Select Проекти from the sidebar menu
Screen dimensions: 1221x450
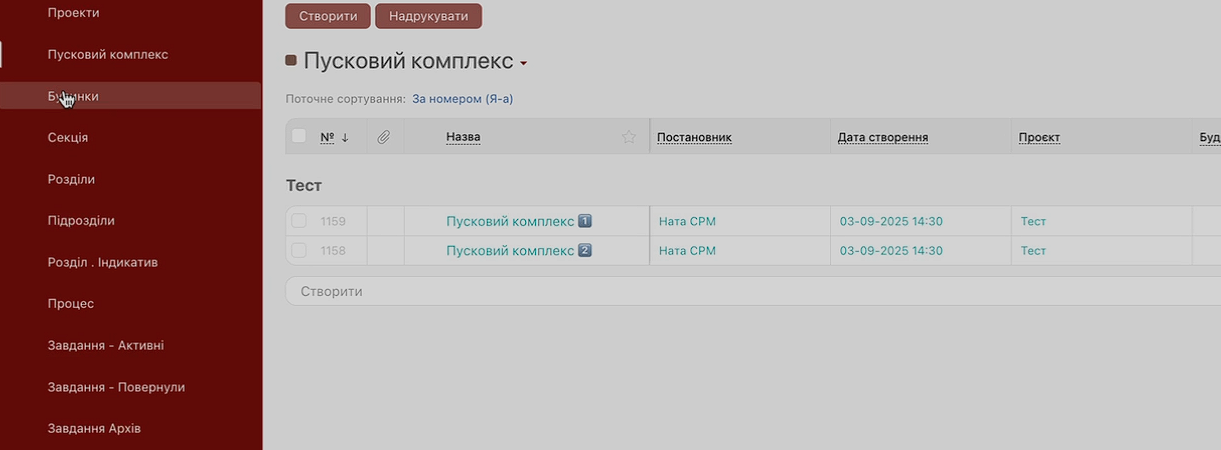tap(73, 12)
